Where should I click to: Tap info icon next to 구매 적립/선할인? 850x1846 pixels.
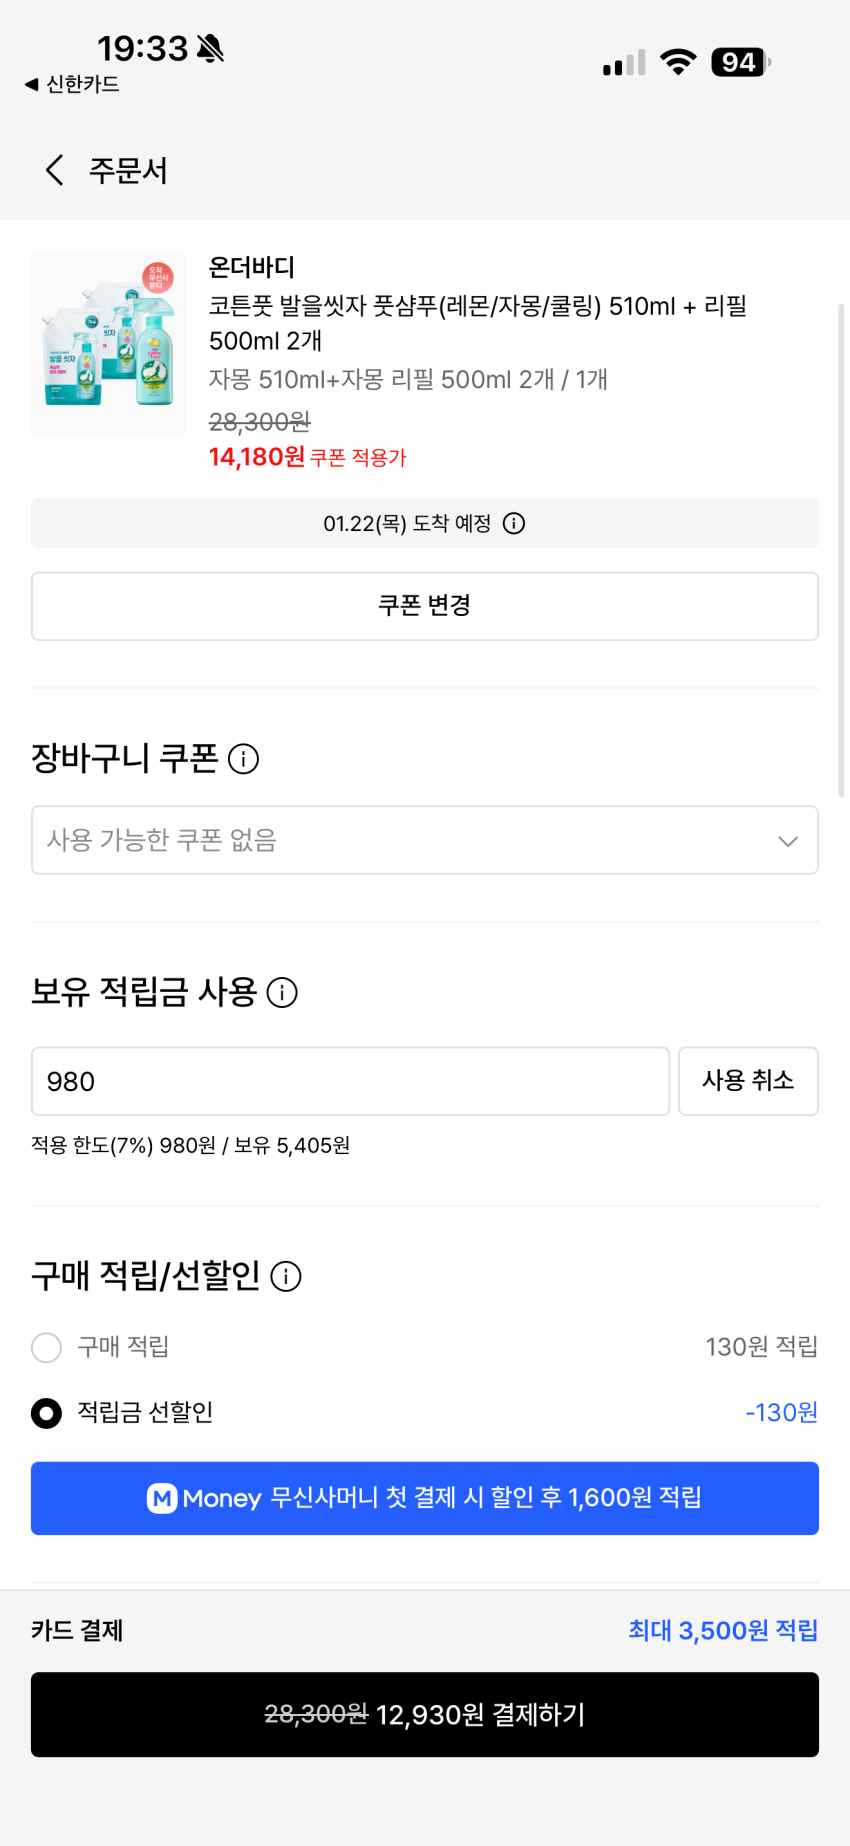[x=286, y=1277]
